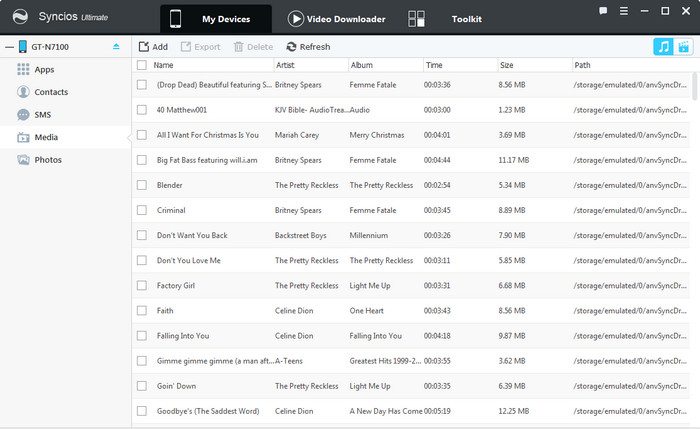Select the song name 'Goin' Down'

pyautogui.click(x=176, y=386)
